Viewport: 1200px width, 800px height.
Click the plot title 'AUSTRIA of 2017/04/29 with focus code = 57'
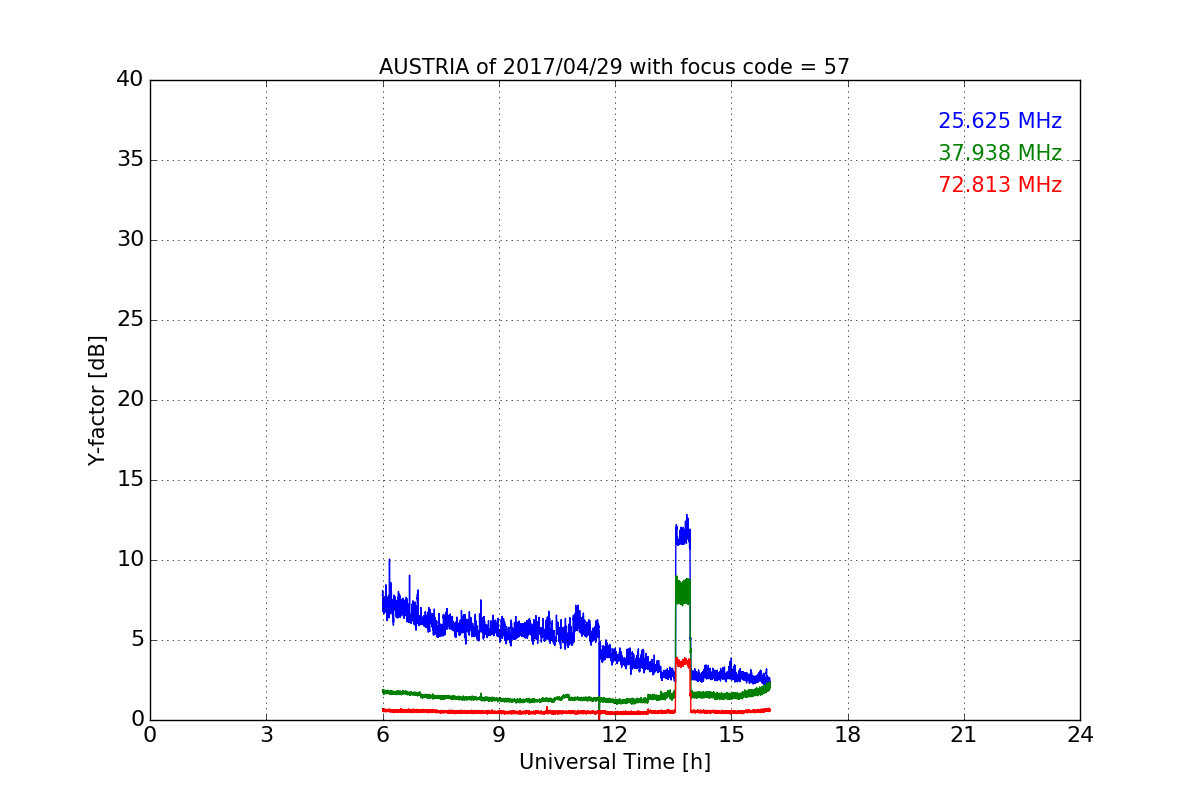point(614,67)
